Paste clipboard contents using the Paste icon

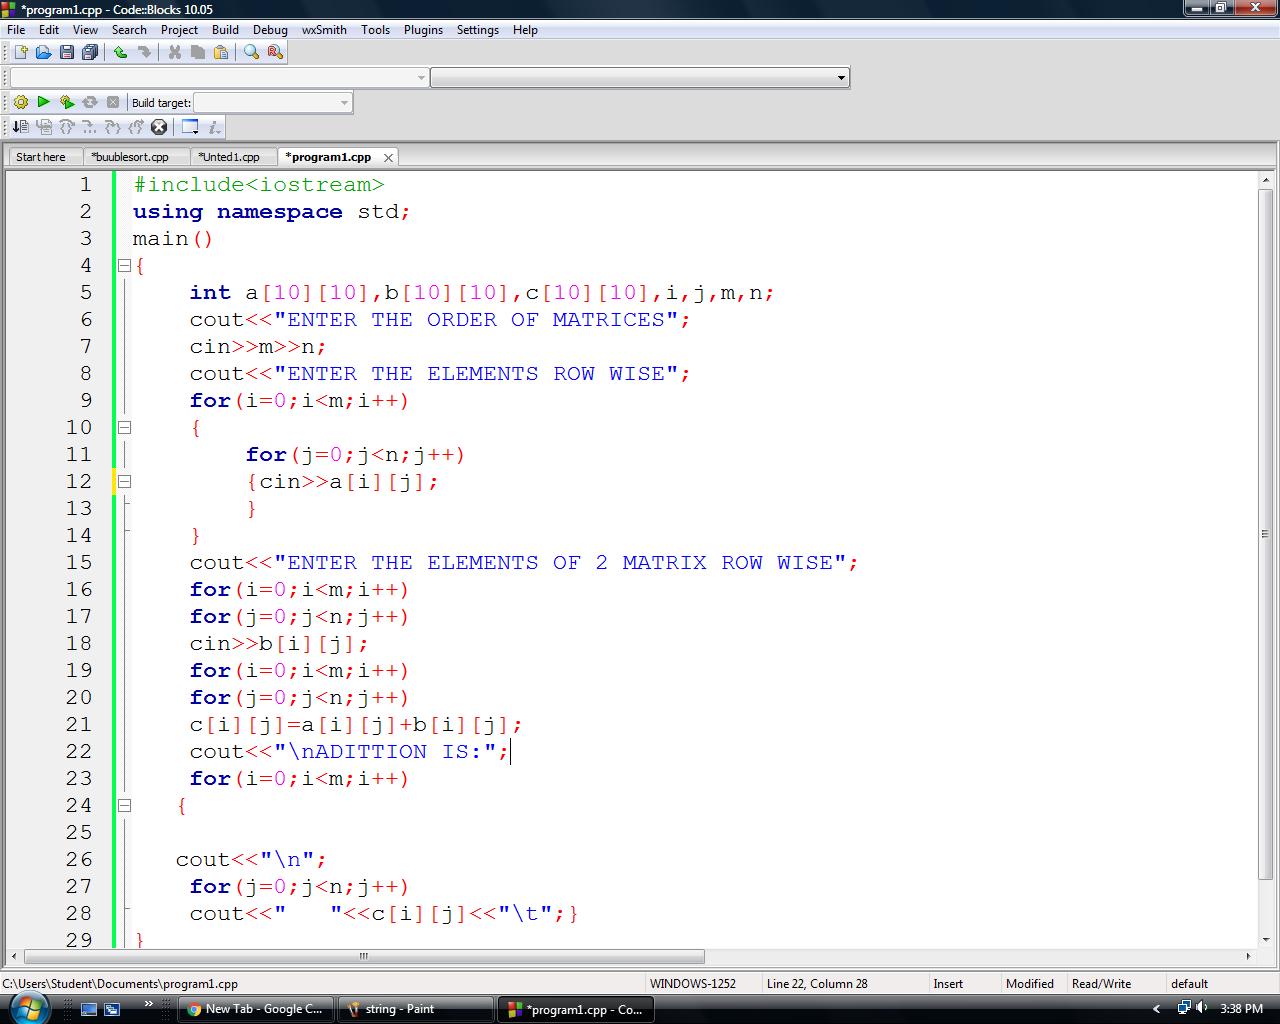coord(221,52)
